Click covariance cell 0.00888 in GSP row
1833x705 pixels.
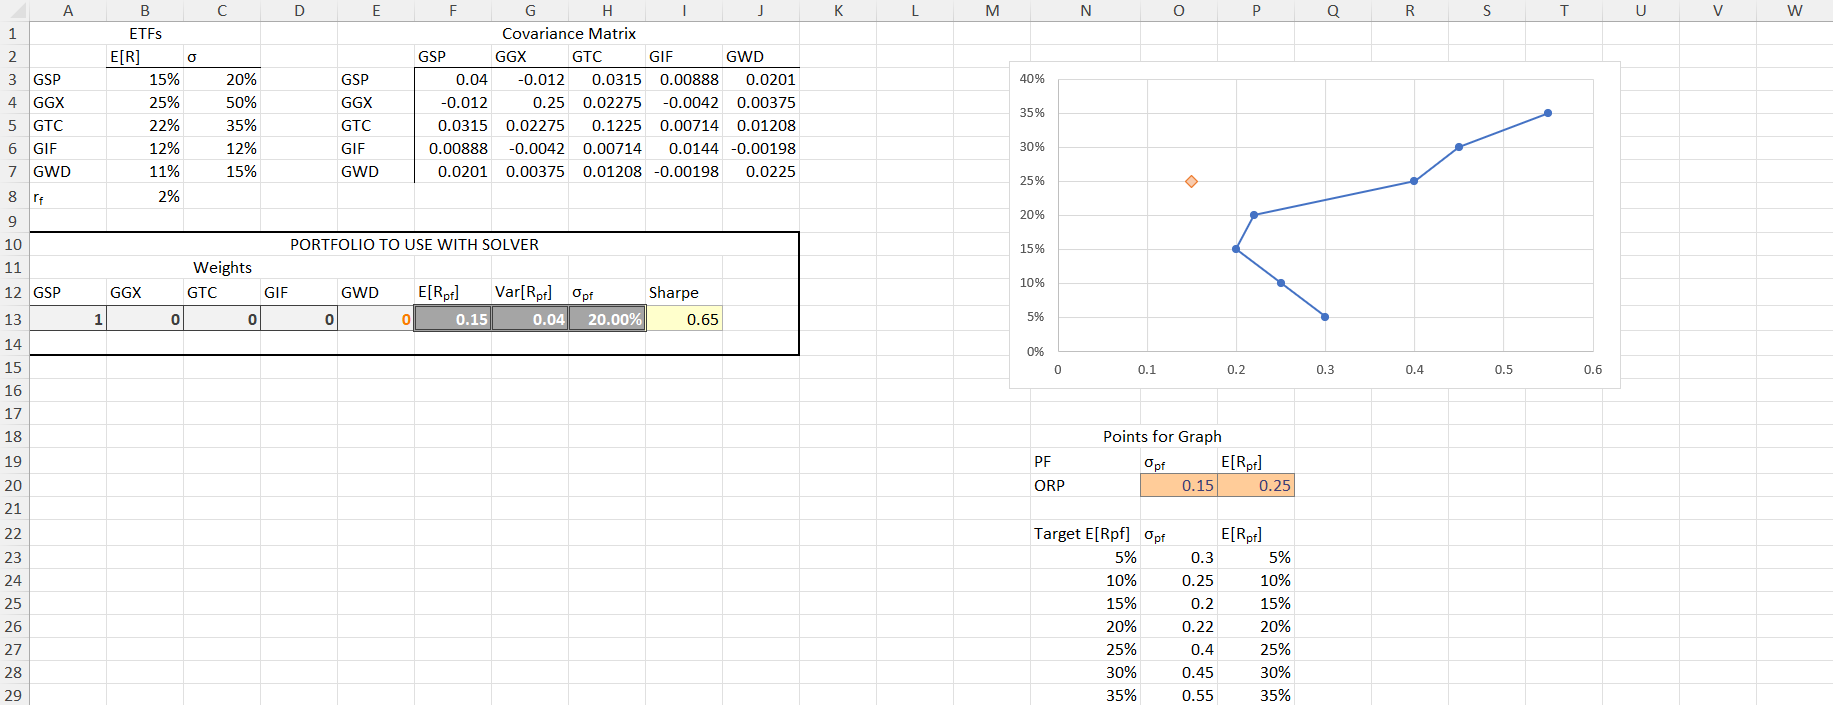[x=684, y=79]
